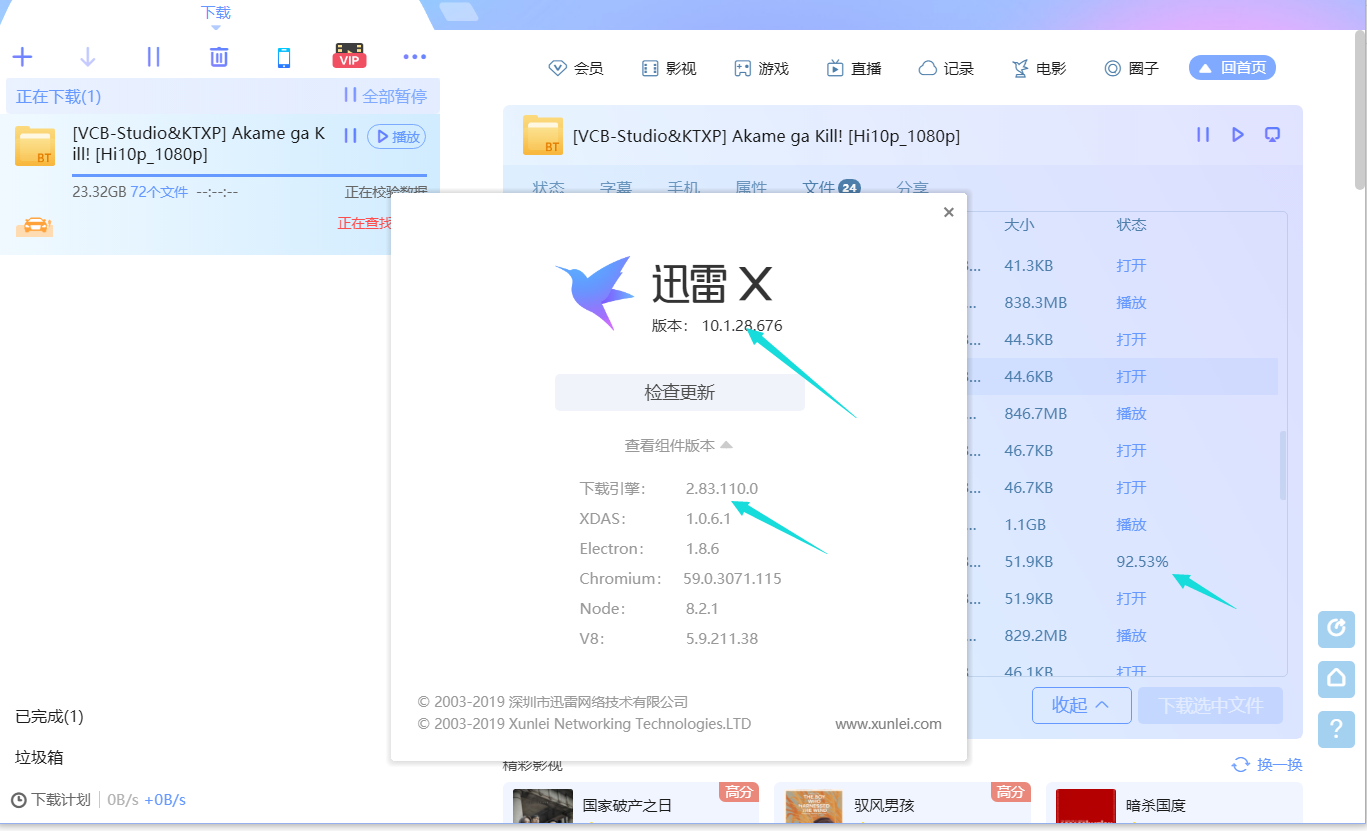Click the 换一换 refresh link
Screen dimensions: 1367x831
click(x=1276, y=764)
